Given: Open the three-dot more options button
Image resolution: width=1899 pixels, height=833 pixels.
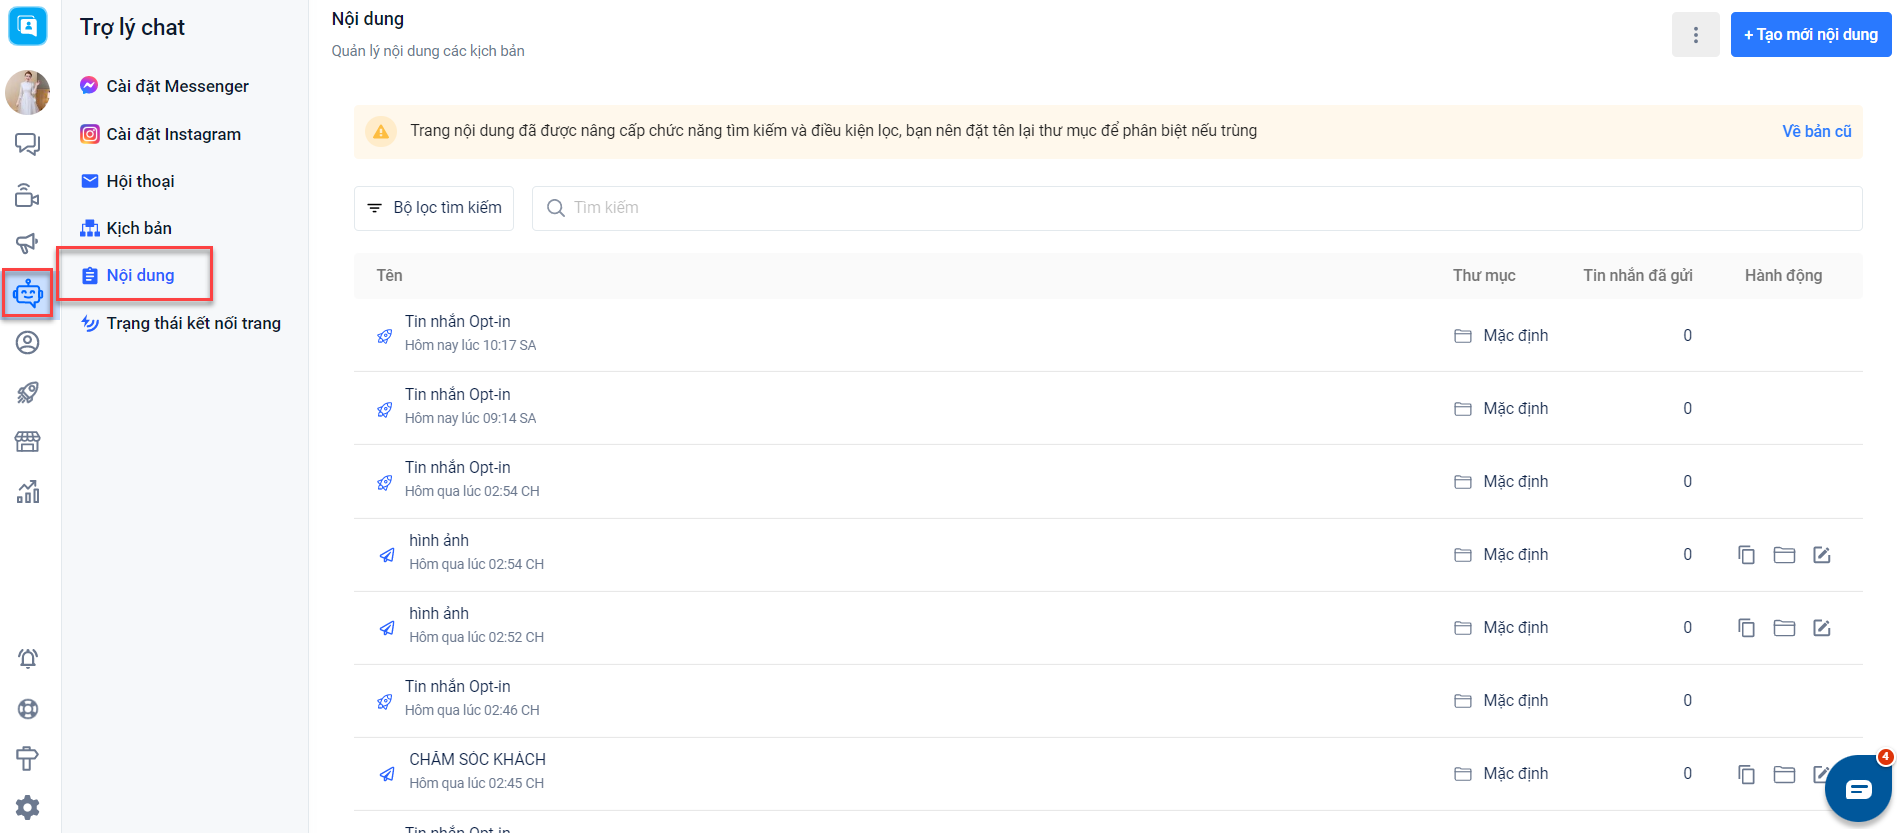Looking at the screenshot, I should coord(1696,35).
